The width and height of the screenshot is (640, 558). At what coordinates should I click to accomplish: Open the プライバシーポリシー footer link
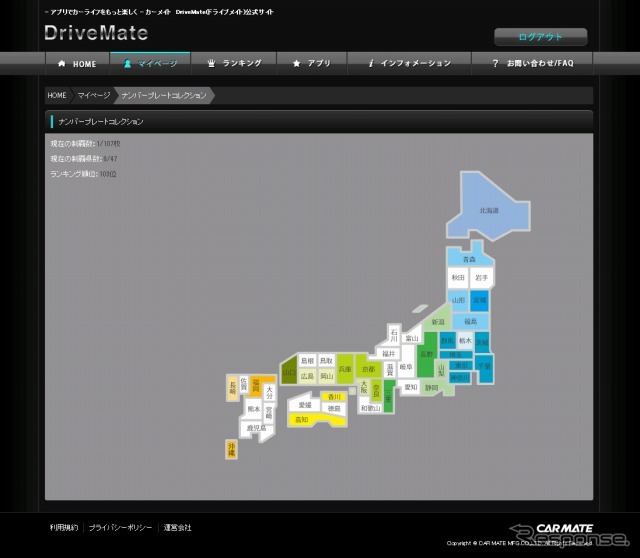120,527
